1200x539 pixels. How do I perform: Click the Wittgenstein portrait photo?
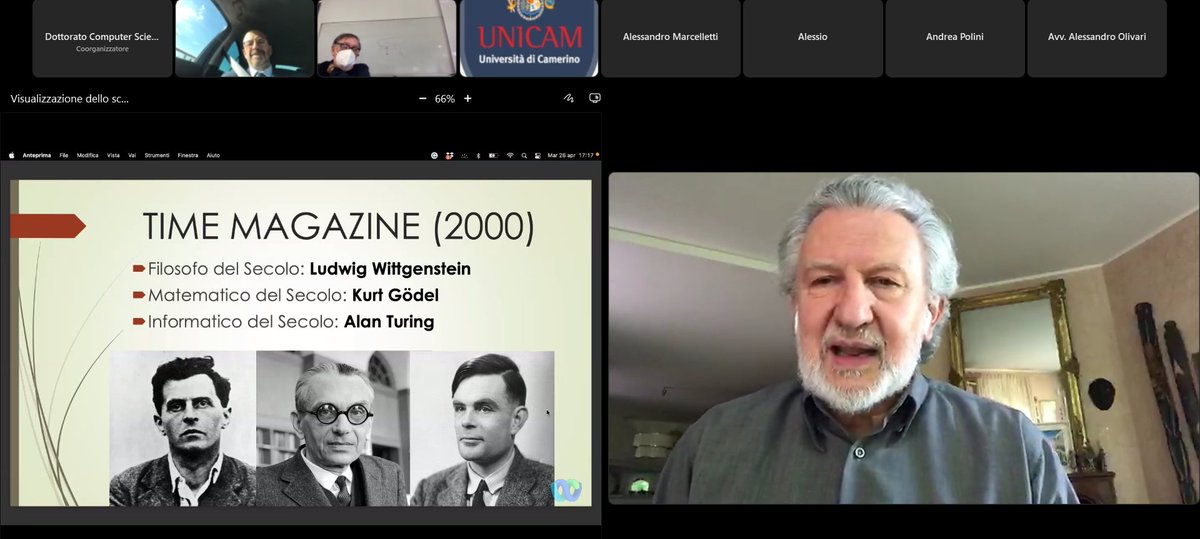tap(183, 428)
